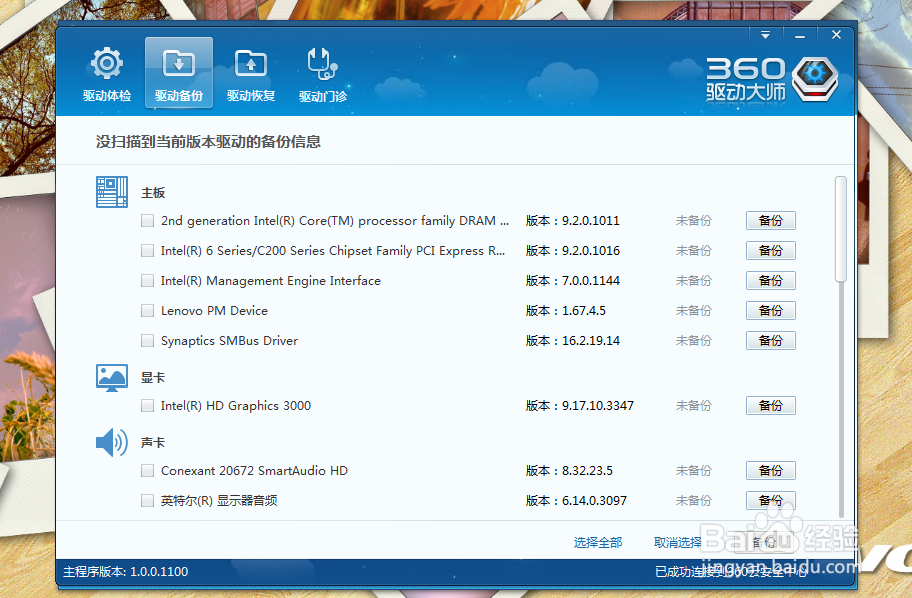Click the 取消选择 link
Screen dimensions: 912x598
(x=678, y=543)
